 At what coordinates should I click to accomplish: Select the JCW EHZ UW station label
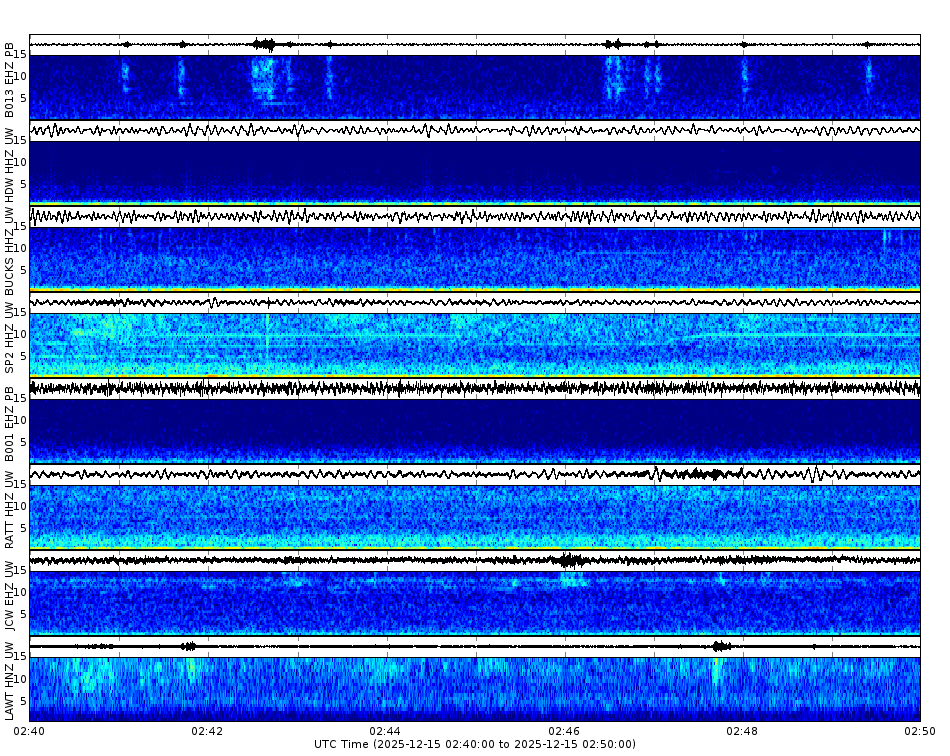10,595
